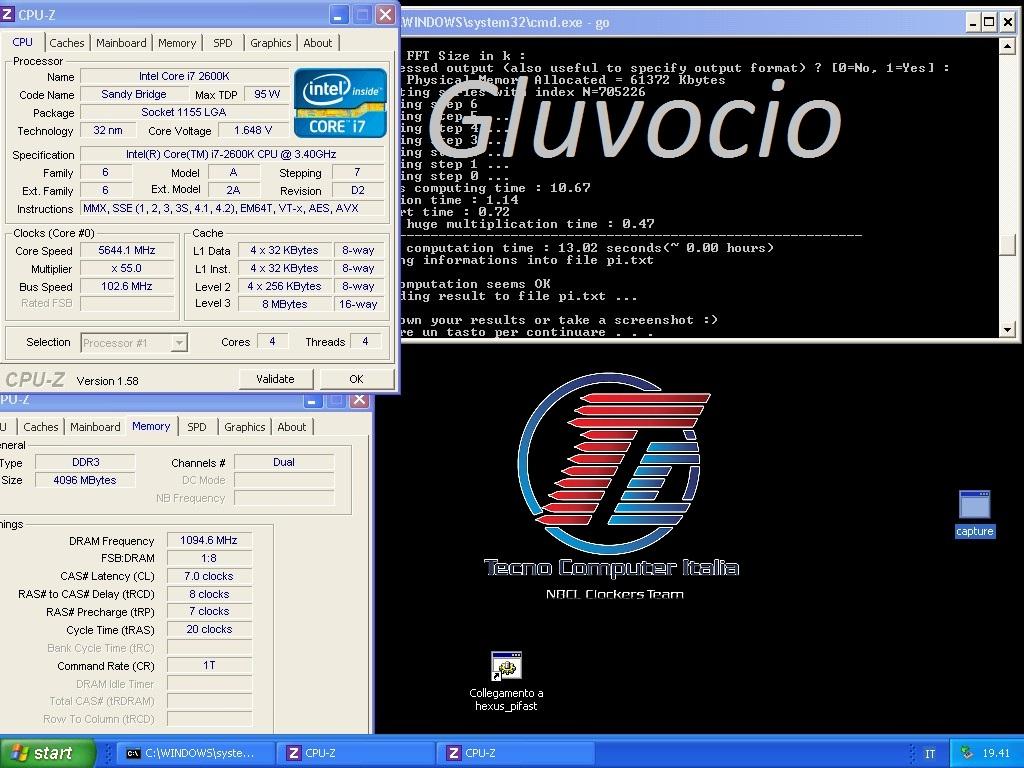Open the SPD tab in top CPU-Z

tap(223, 43)
